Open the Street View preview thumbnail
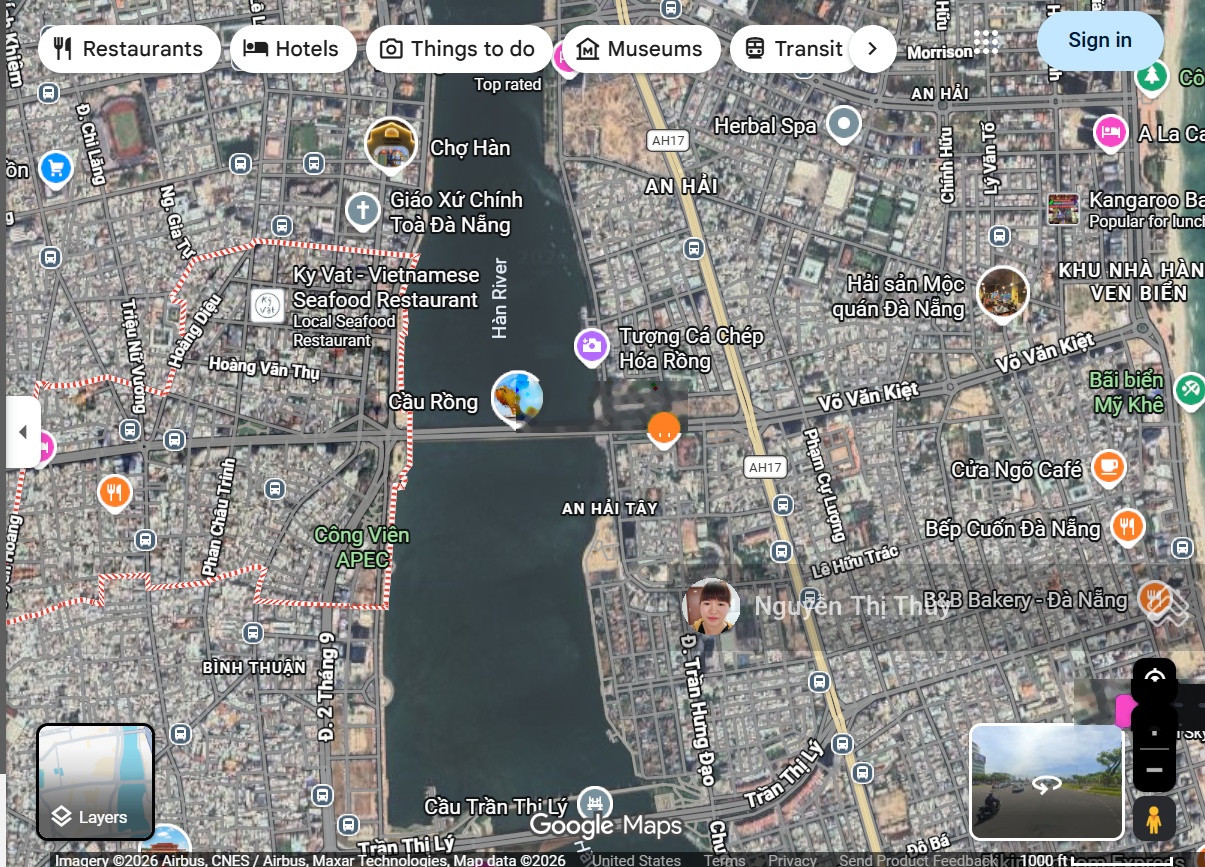Viewport: 1205px width, 867px height. 1046,782
